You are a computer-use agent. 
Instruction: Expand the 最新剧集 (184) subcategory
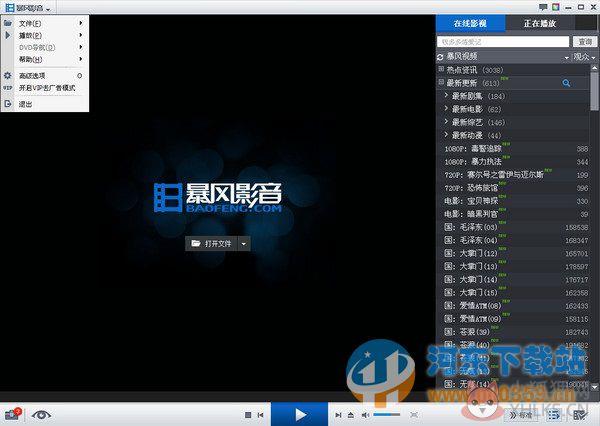446,96
